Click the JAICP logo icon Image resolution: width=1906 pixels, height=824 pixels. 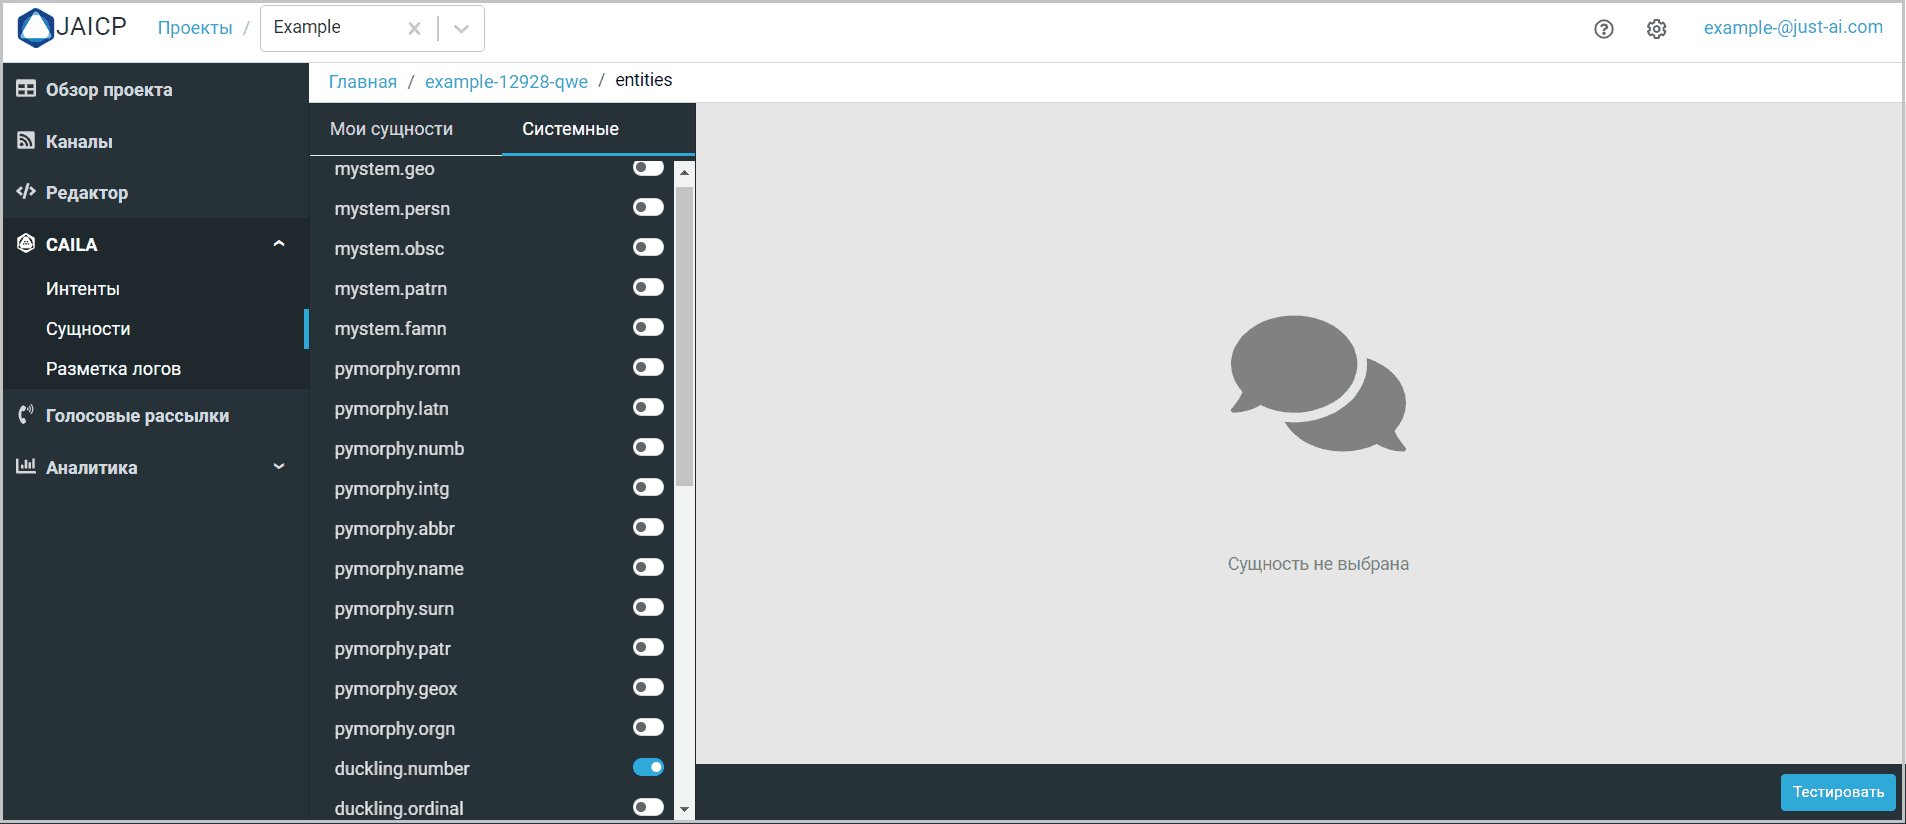(36, 27)
